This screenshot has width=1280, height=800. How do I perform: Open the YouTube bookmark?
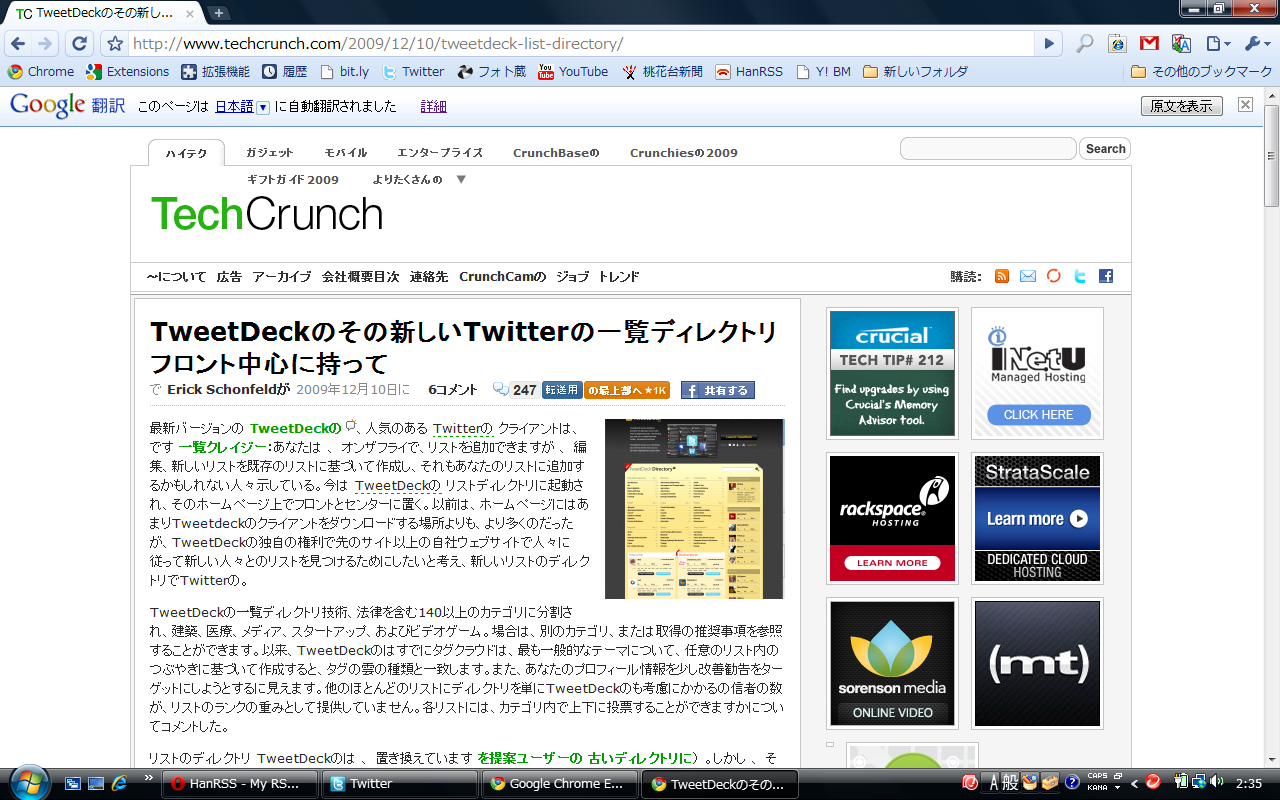[x=574, y=72]
